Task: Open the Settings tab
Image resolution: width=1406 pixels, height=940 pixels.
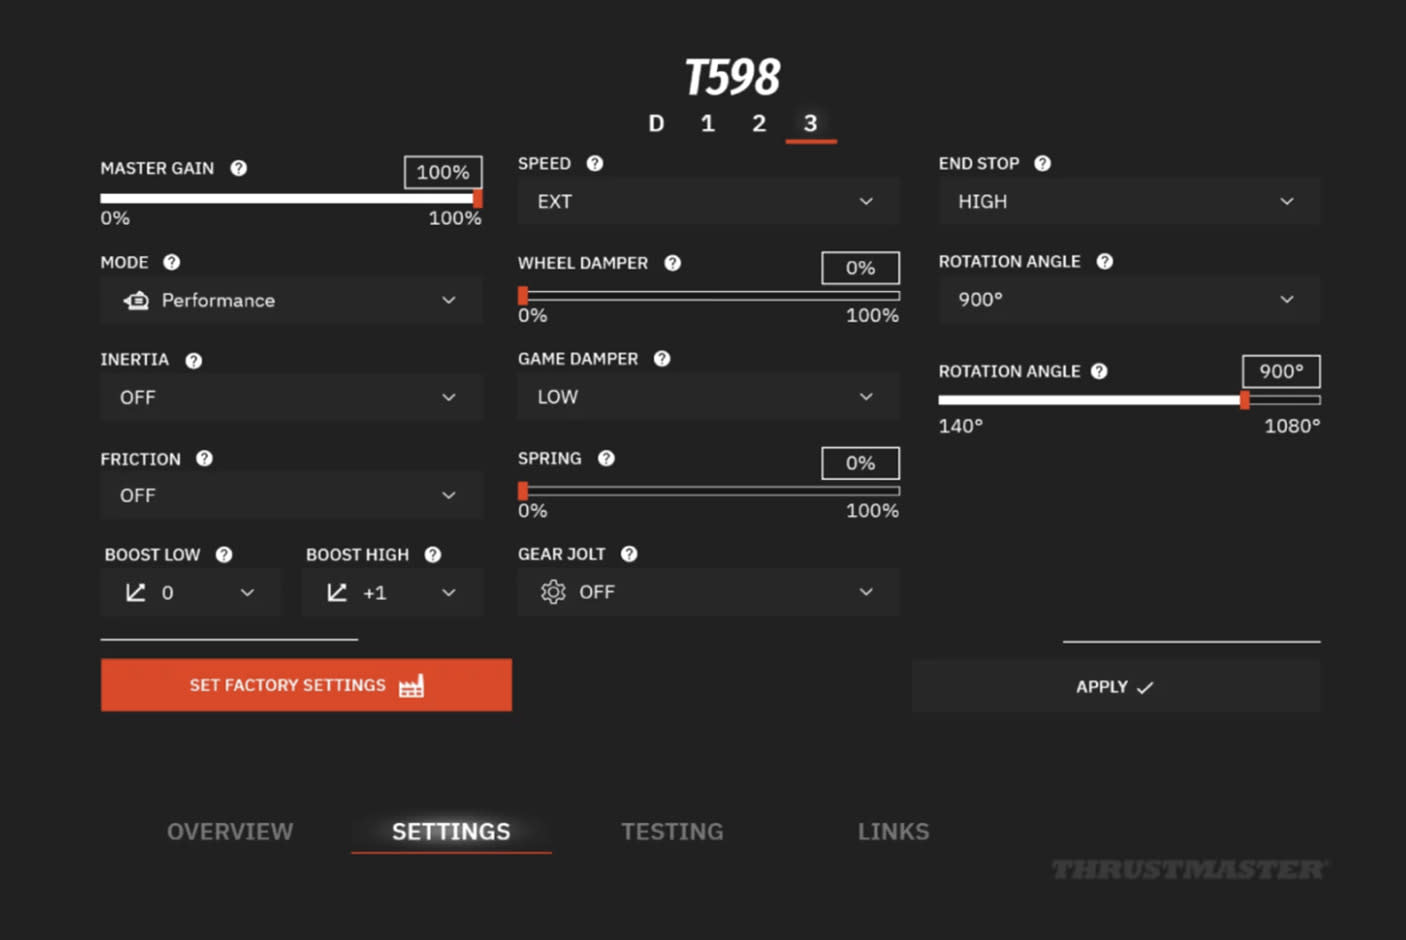Action: (x=451, y=832)
